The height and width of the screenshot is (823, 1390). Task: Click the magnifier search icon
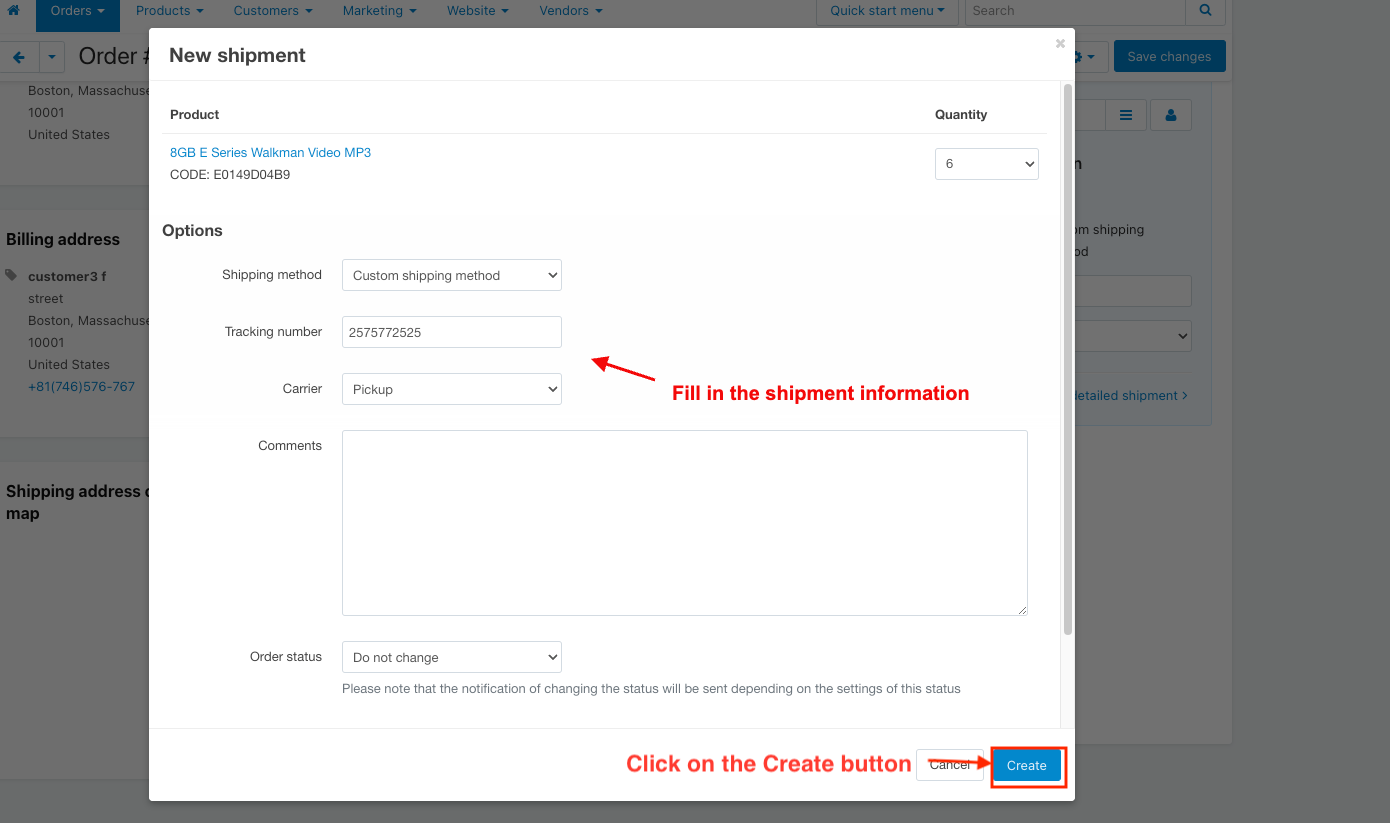click(x=1205, y=11)
